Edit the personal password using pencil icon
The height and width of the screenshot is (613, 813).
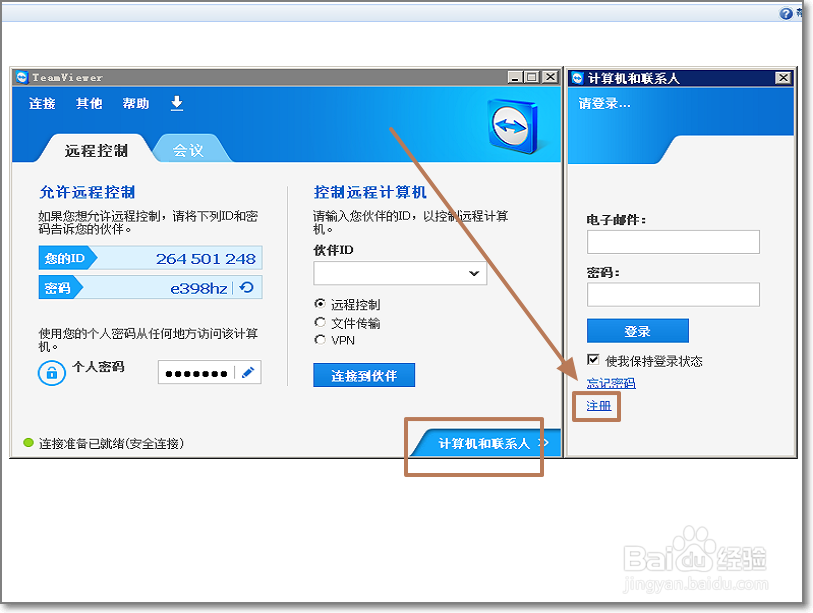click(248, 371)
